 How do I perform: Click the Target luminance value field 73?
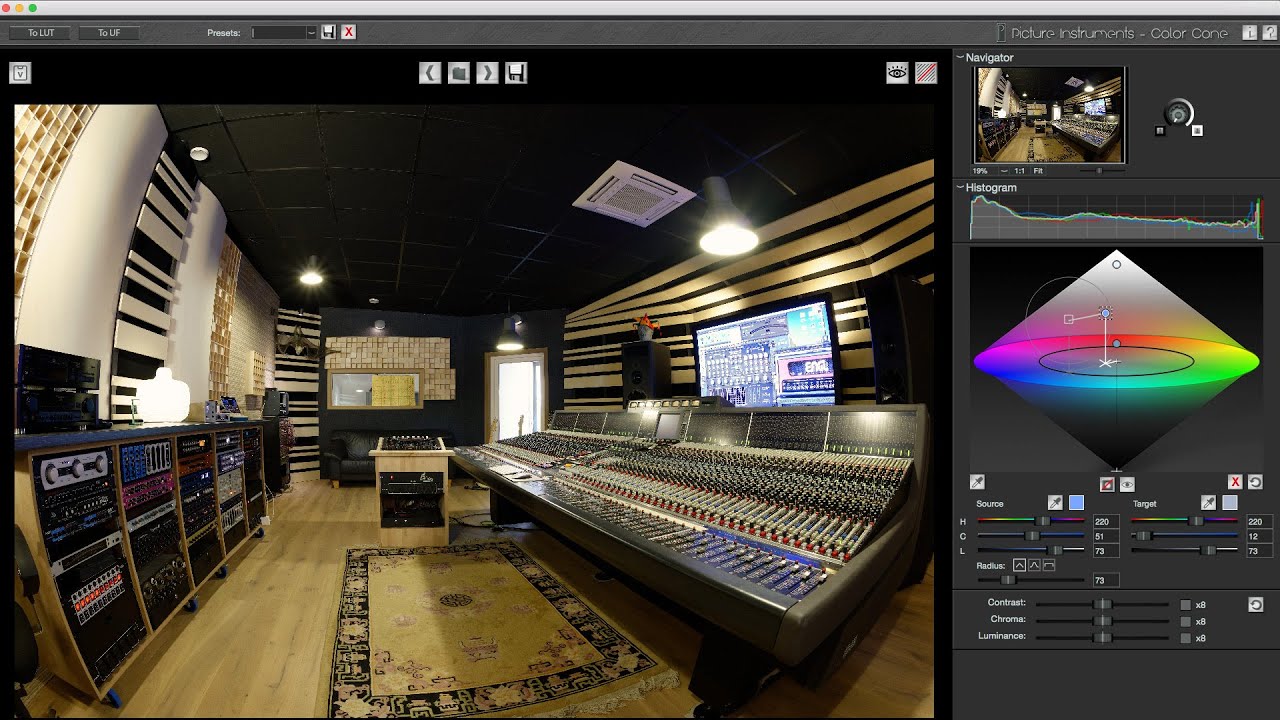(1259, 551)
